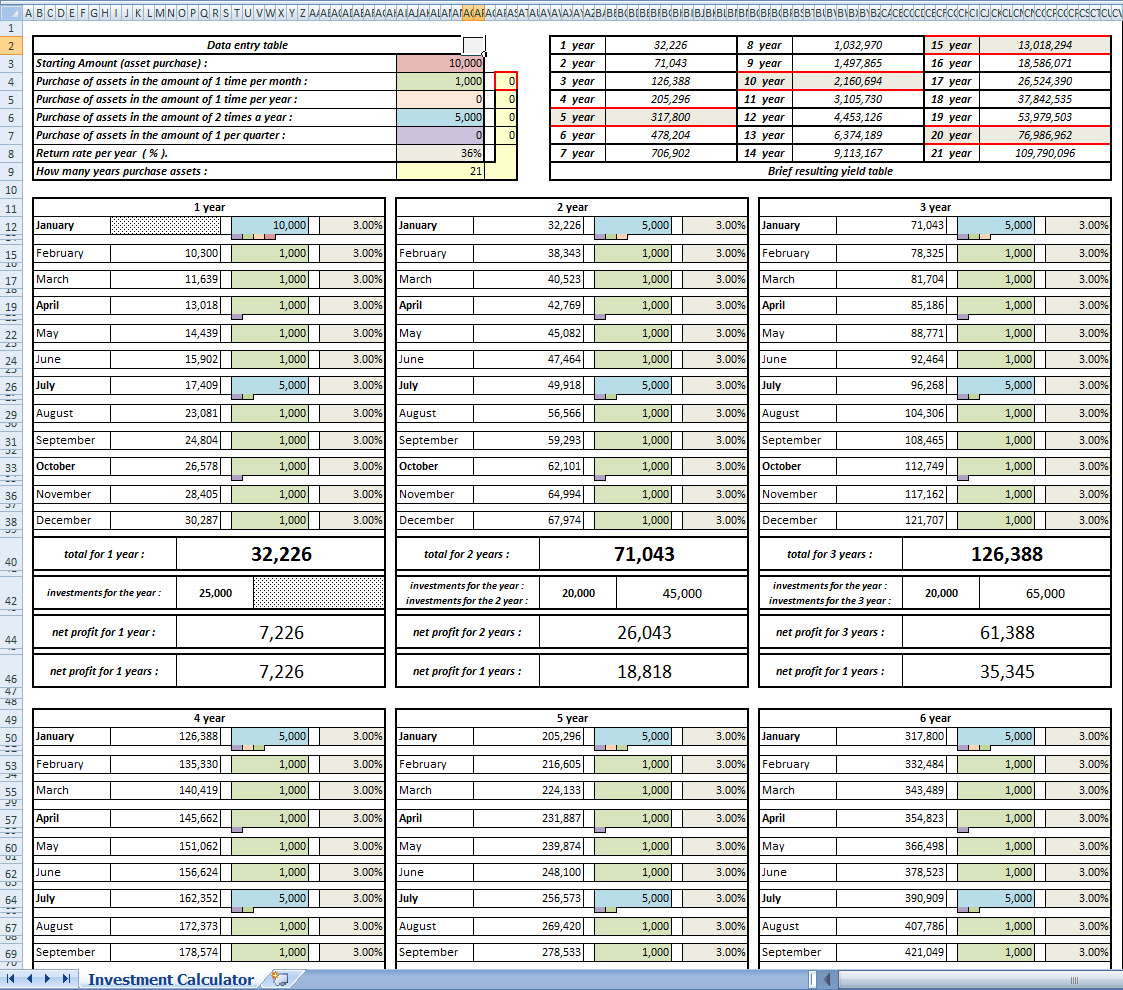Image resolution: width=1123 pixels, height=990 pixels.
Task: Click the blue twice-a-year purchase cell 5,000
Action: (x=440, y=117)
